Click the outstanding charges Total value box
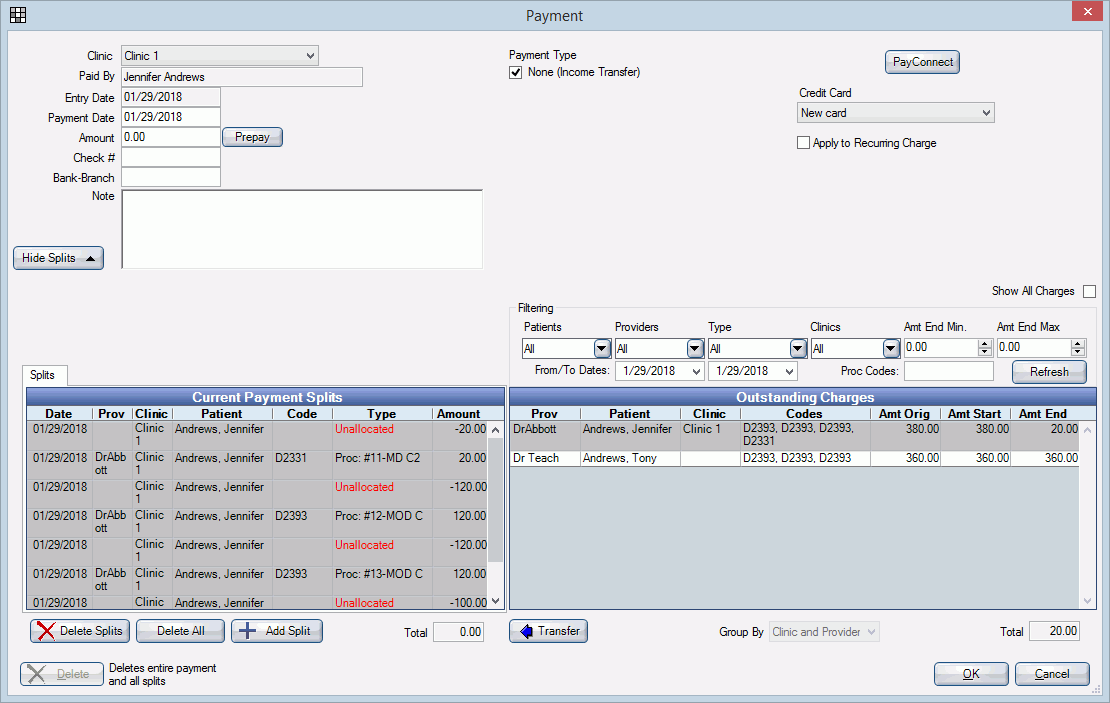 click(x=1054, y=631)
